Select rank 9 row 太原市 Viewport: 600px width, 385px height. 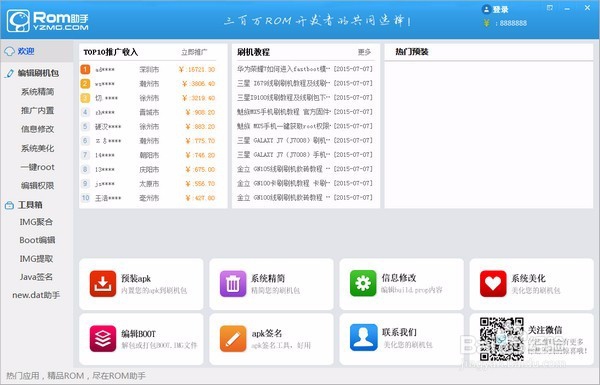148,184
